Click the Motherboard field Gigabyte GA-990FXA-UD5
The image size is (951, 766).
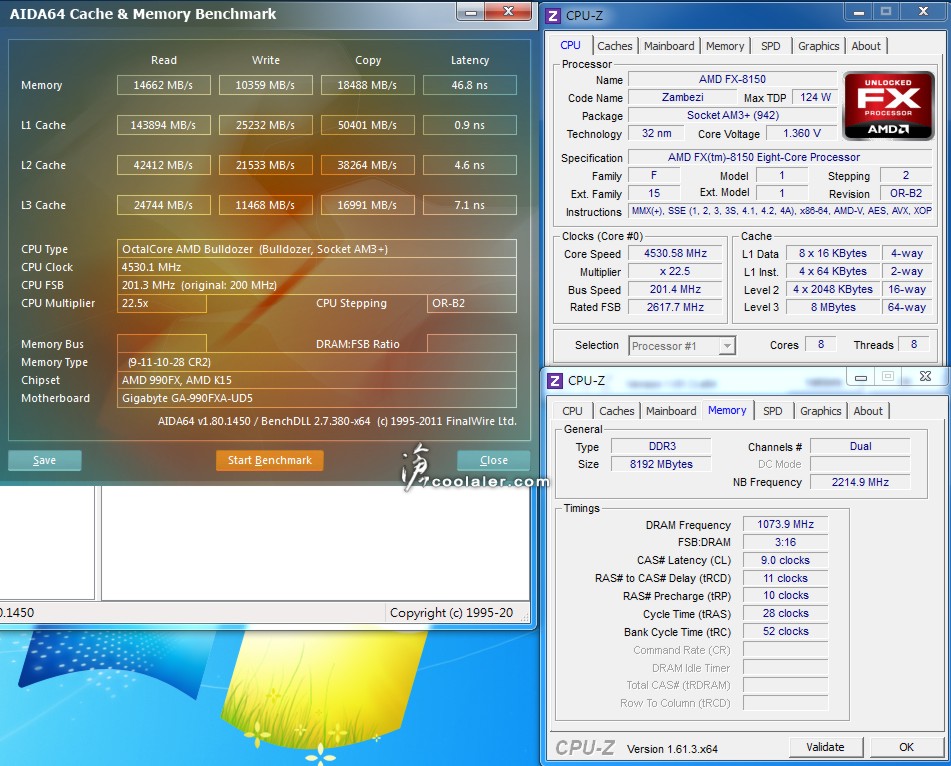tap(317, 398)
